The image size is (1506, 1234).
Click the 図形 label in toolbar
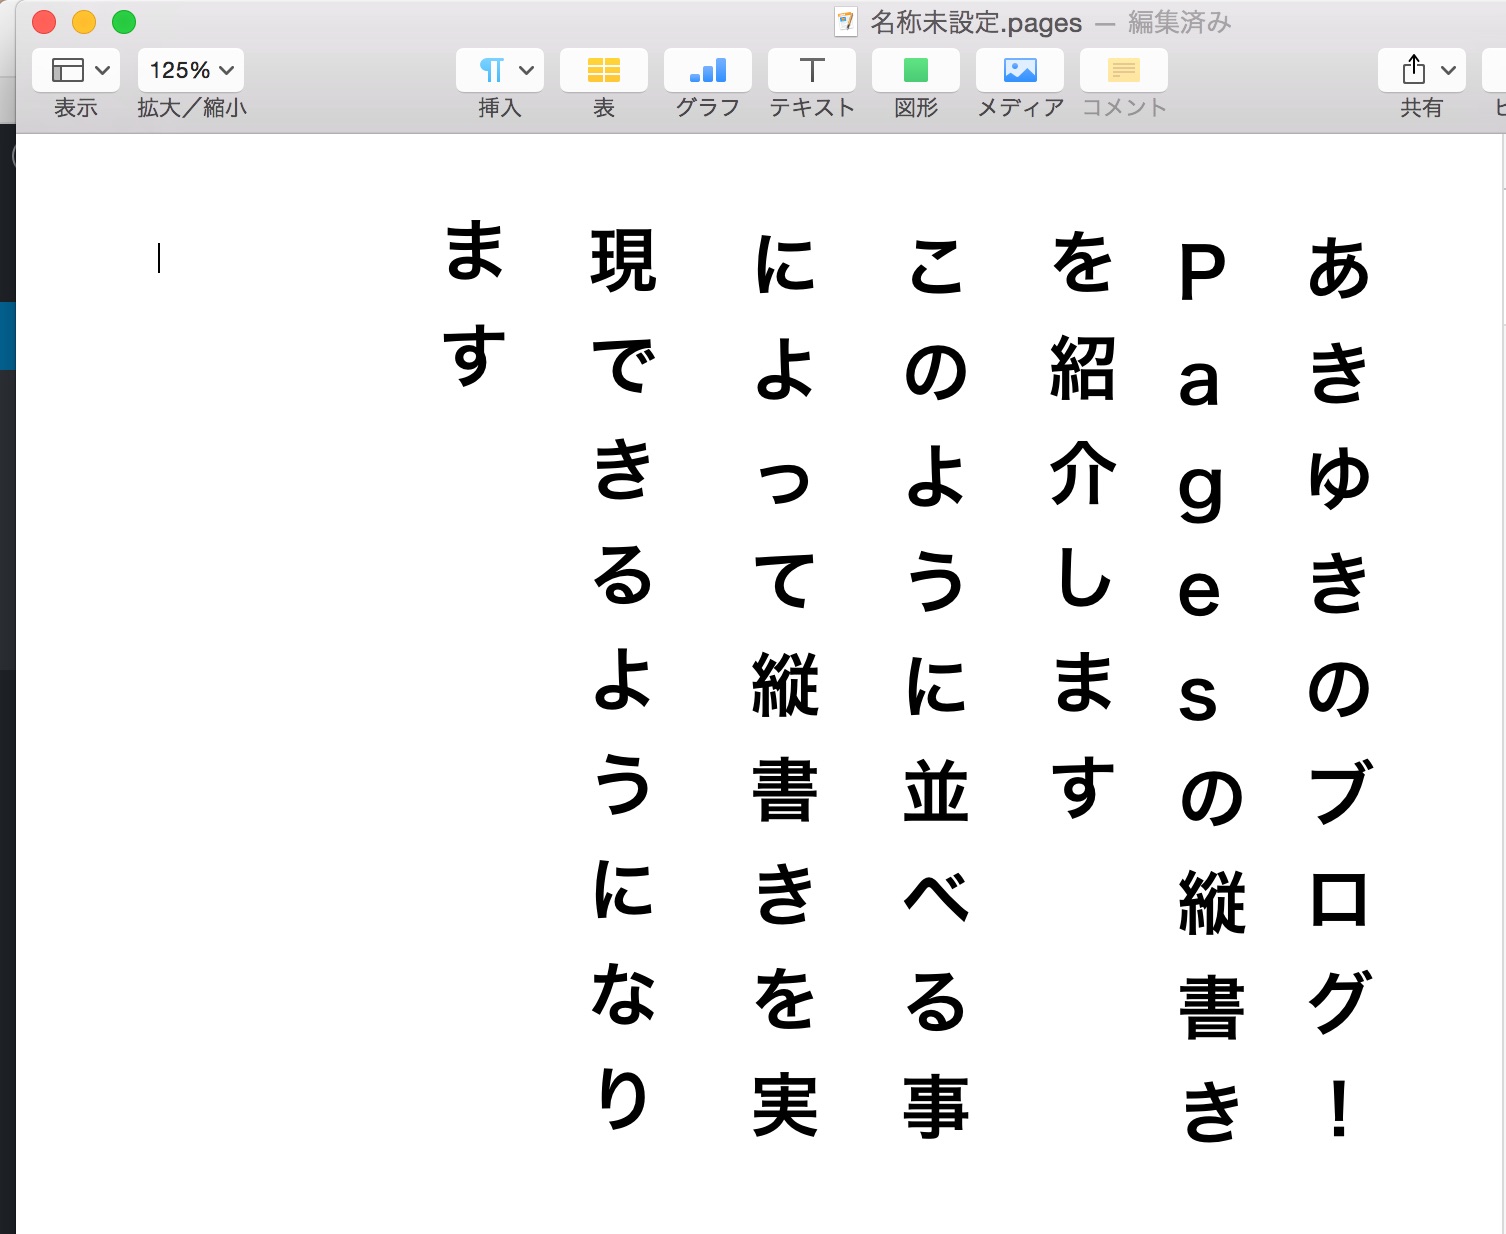click(916, 108)
